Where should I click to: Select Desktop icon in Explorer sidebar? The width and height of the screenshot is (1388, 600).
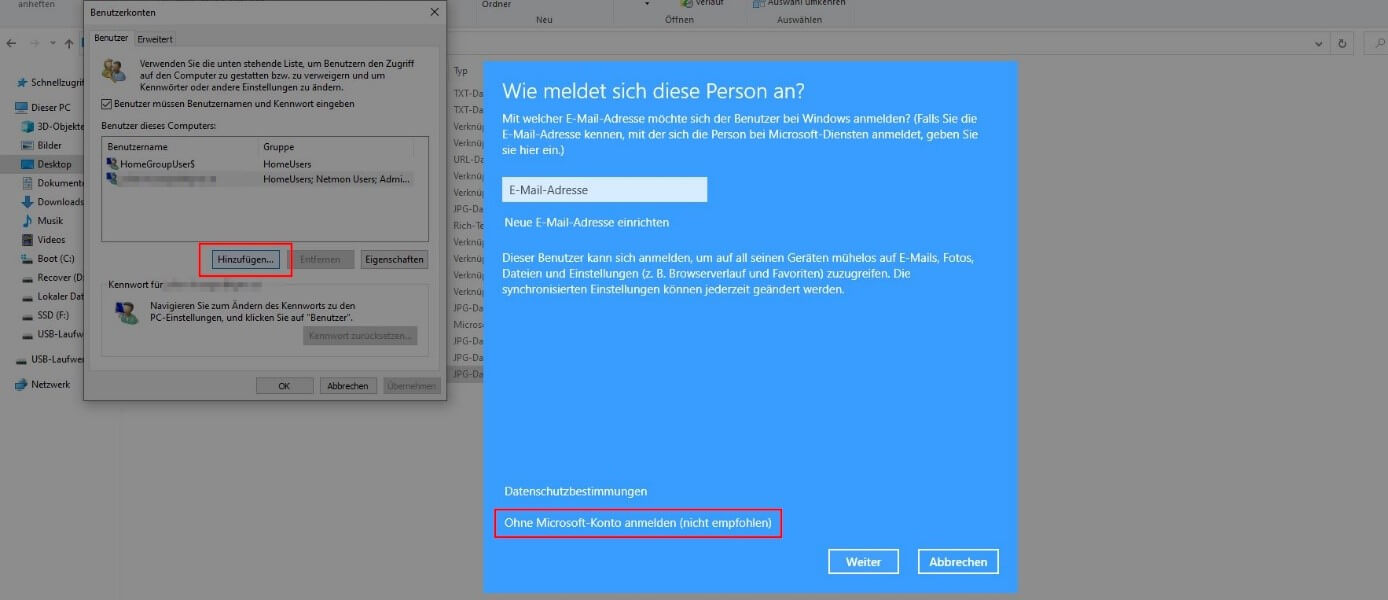pos(28,164)
